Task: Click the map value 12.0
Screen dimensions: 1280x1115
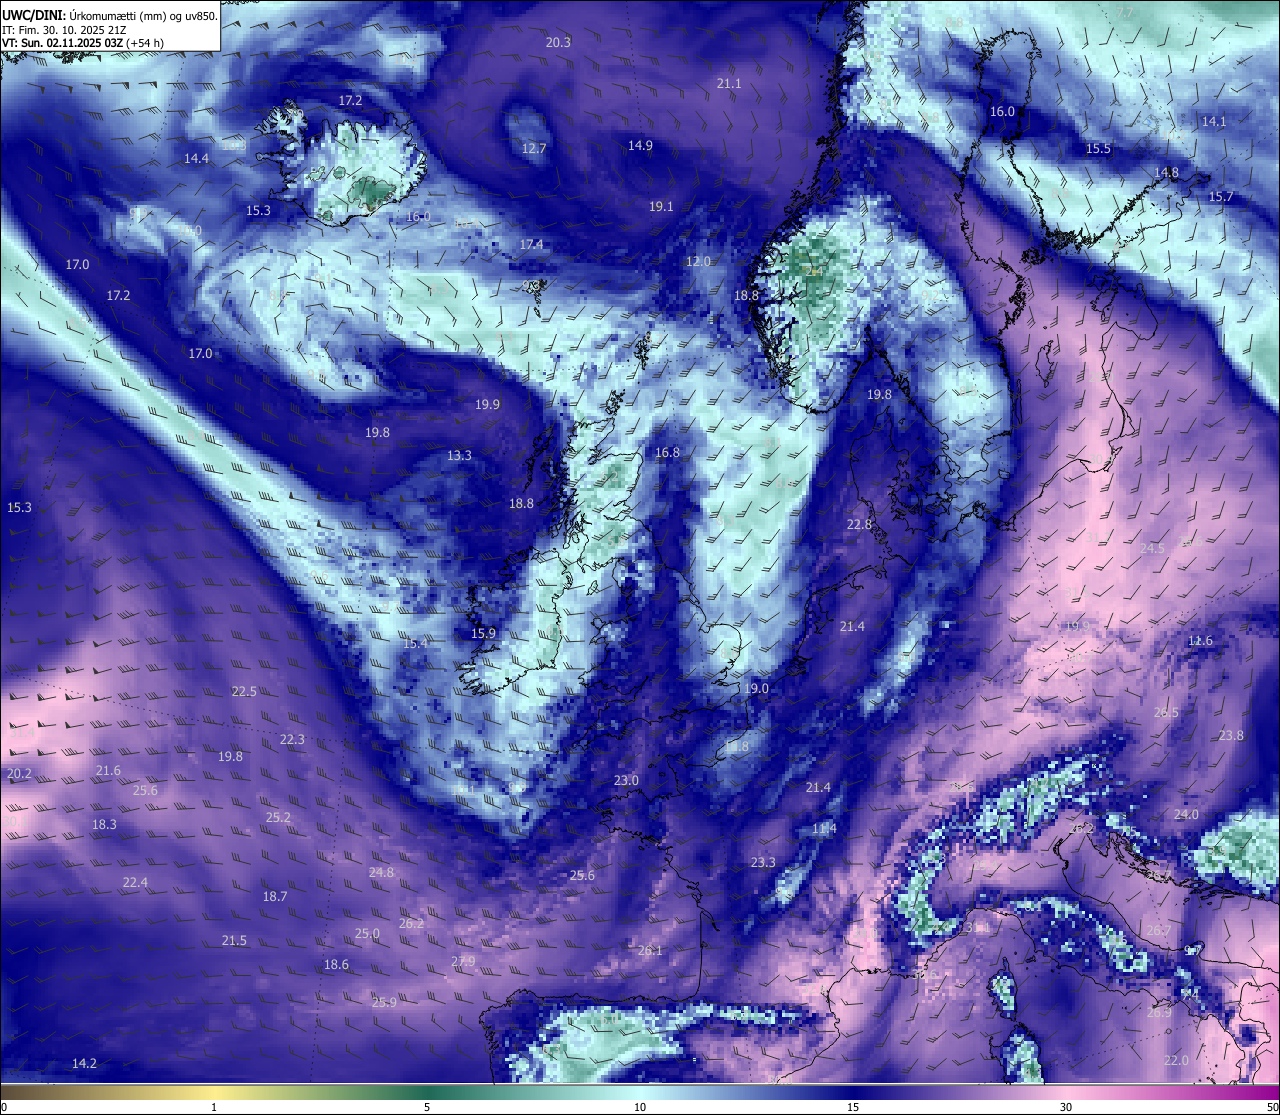Action: [x=698, y=262]
